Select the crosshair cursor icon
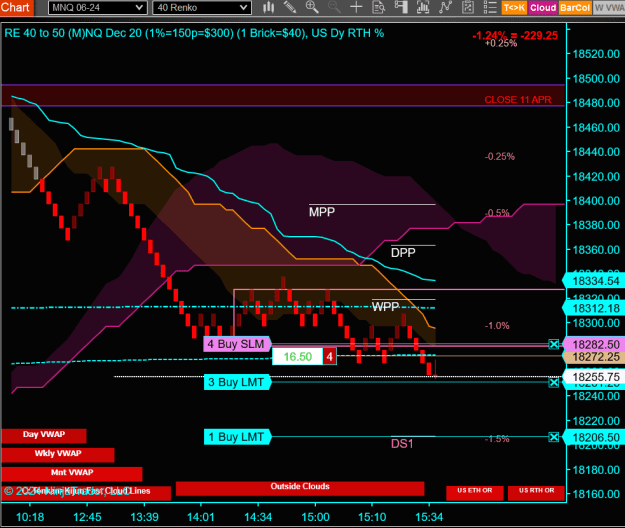 tap(356, 7)
